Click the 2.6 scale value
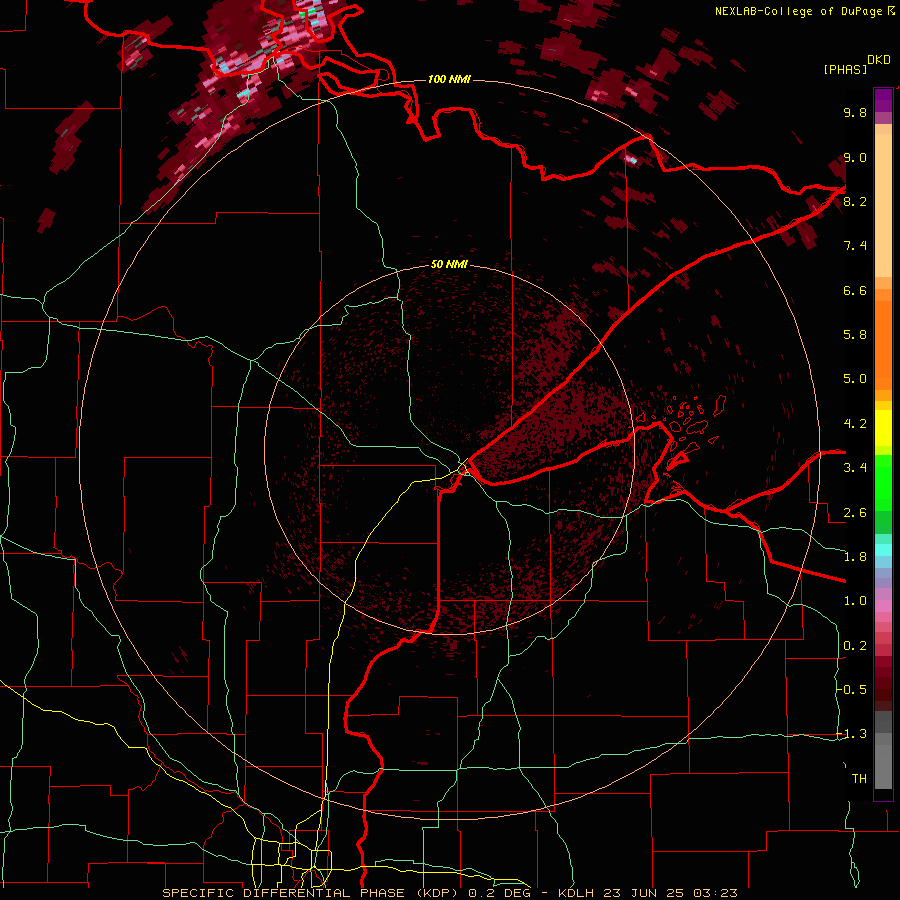This screenshot has width=900, height=900. point(855,513)
